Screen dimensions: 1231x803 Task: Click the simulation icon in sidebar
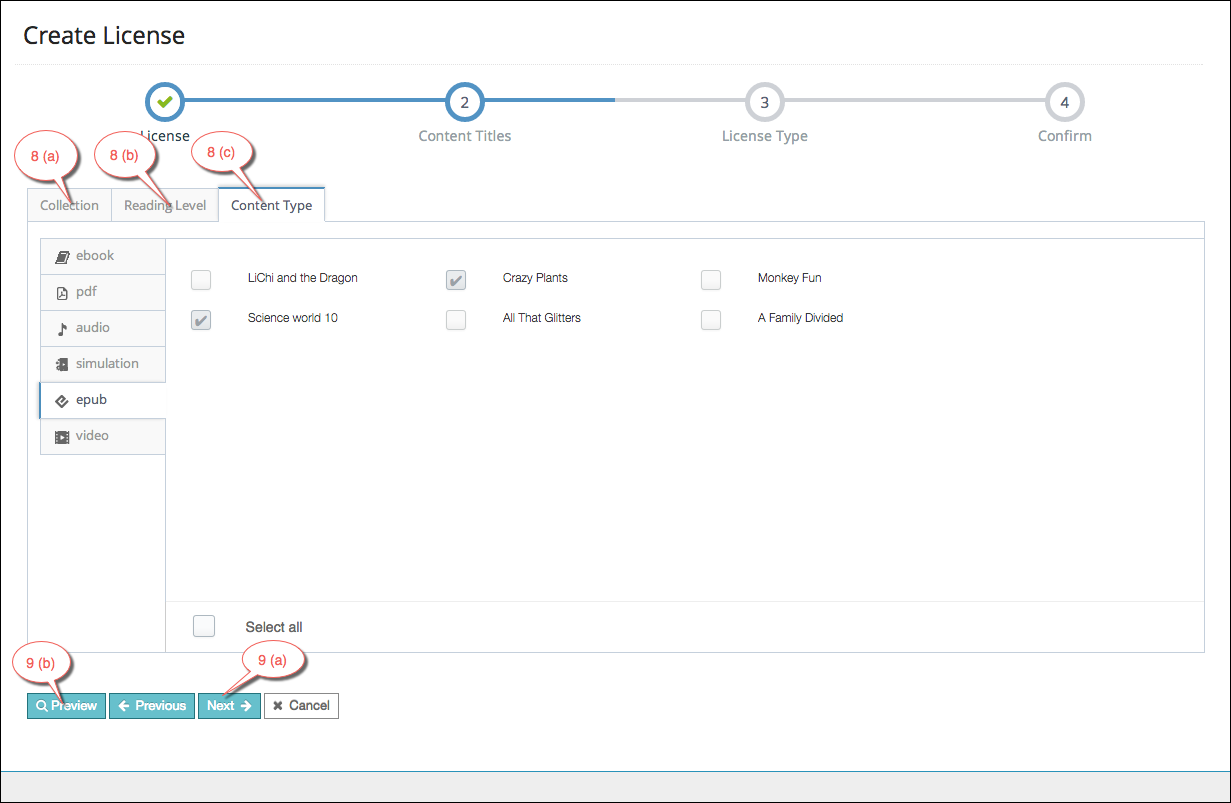(x=62, y=365)
